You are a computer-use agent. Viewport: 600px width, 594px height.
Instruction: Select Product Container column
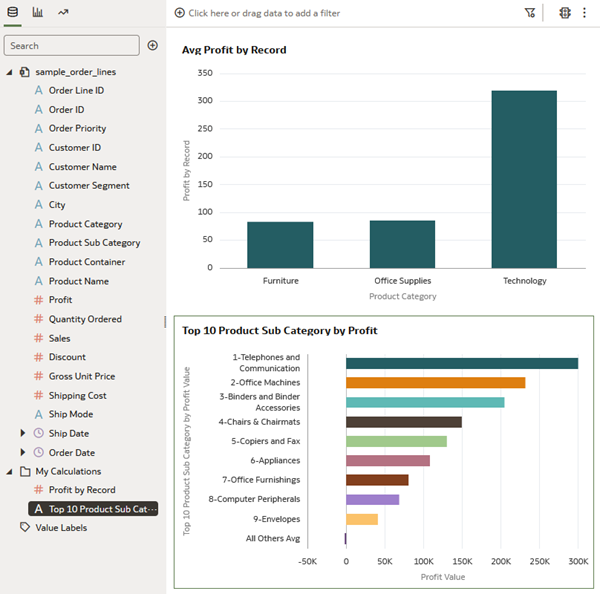[86, 262]
